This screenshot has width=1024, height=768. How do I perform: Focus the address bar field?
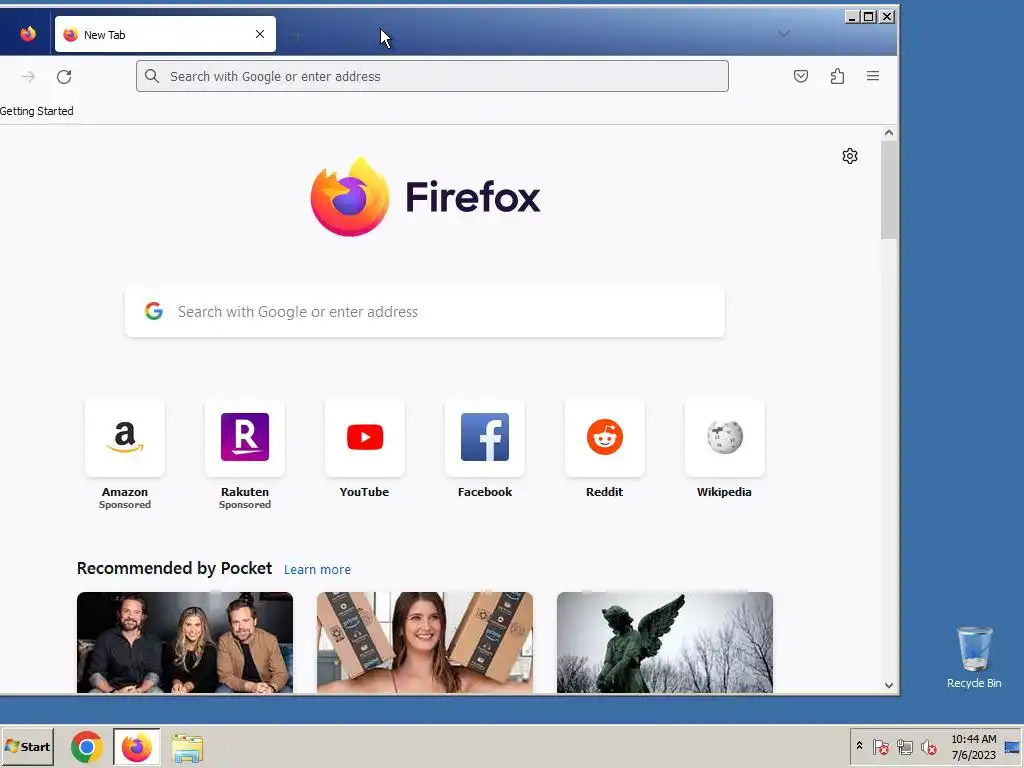432,76
